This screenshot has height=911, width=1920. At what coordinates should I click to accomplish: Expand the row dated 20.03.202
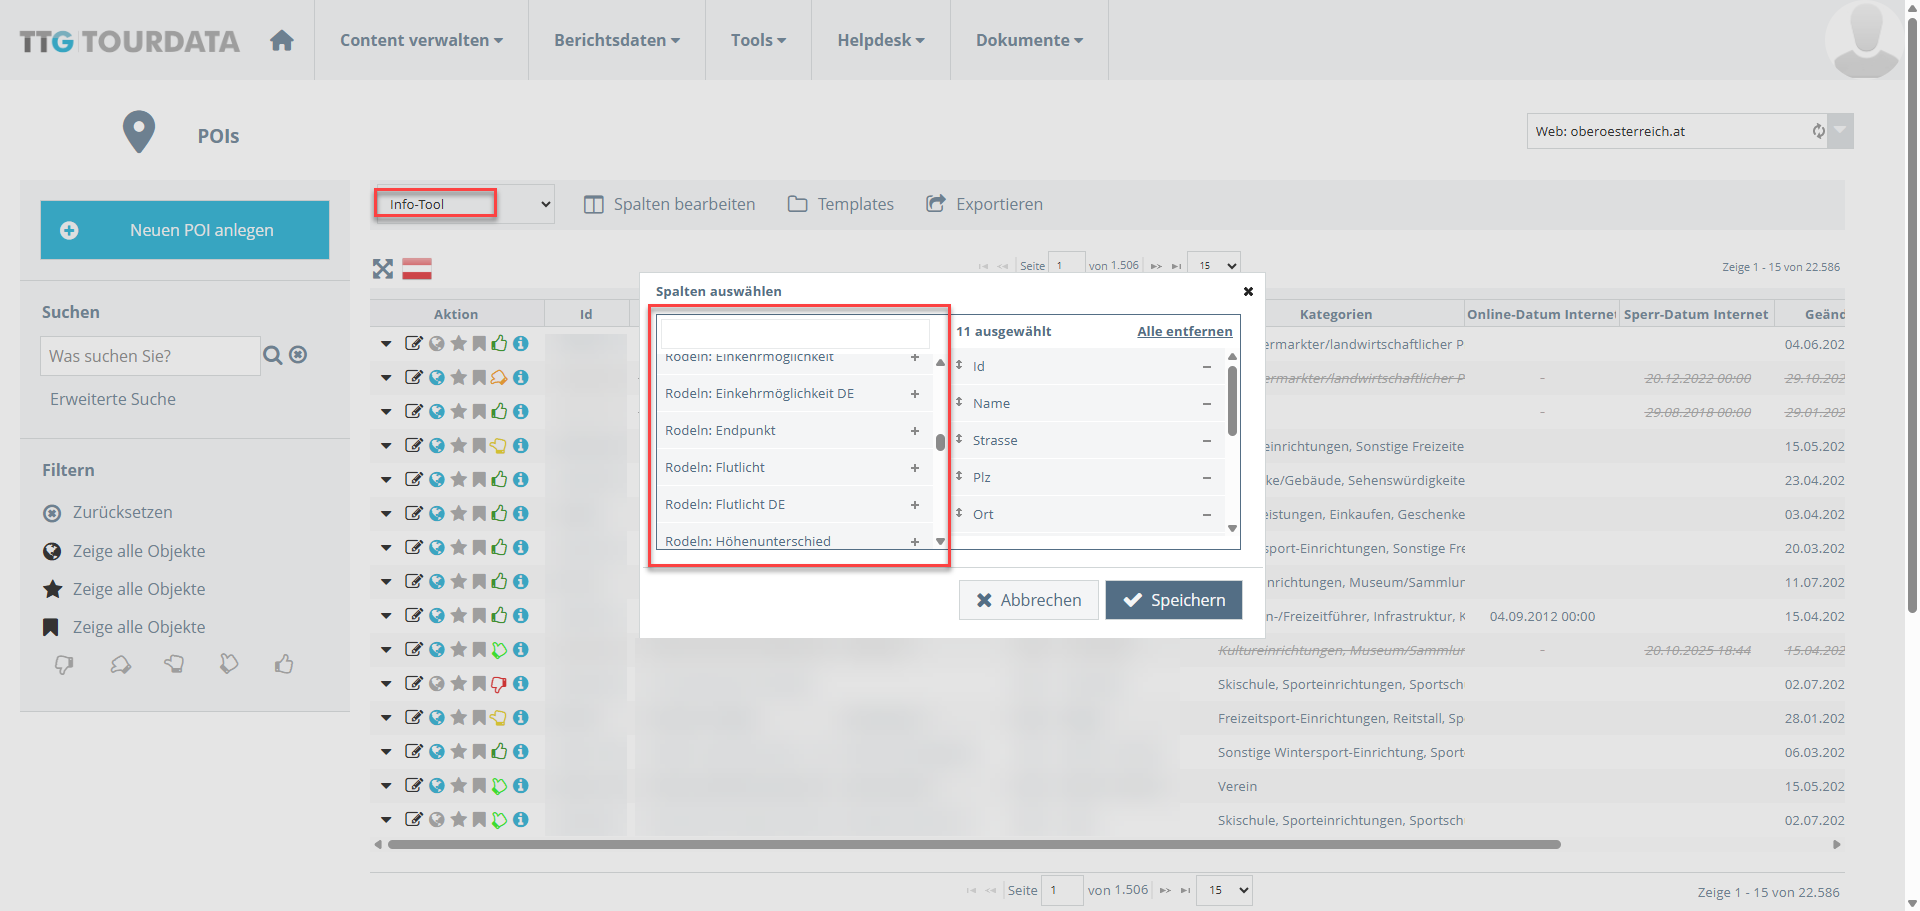[x=386, y=548]
